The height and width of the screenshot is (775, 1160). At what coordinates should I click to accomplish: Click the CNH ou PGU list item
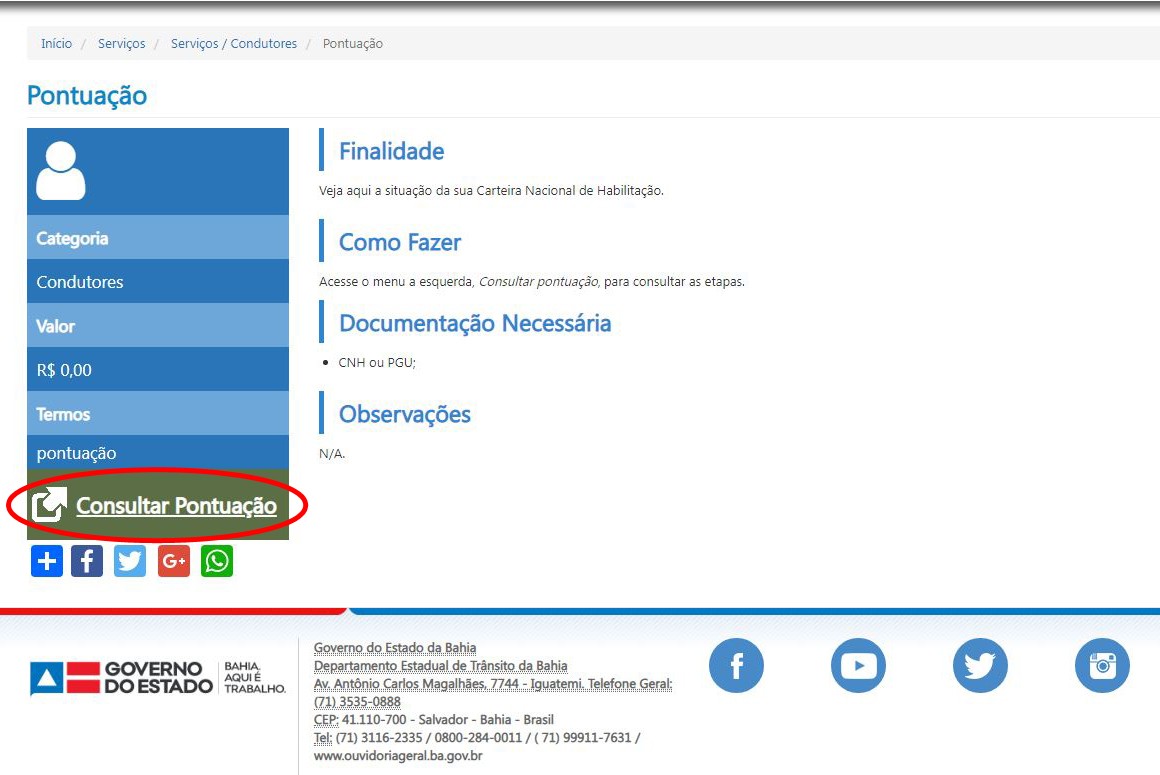click(377, 362)
